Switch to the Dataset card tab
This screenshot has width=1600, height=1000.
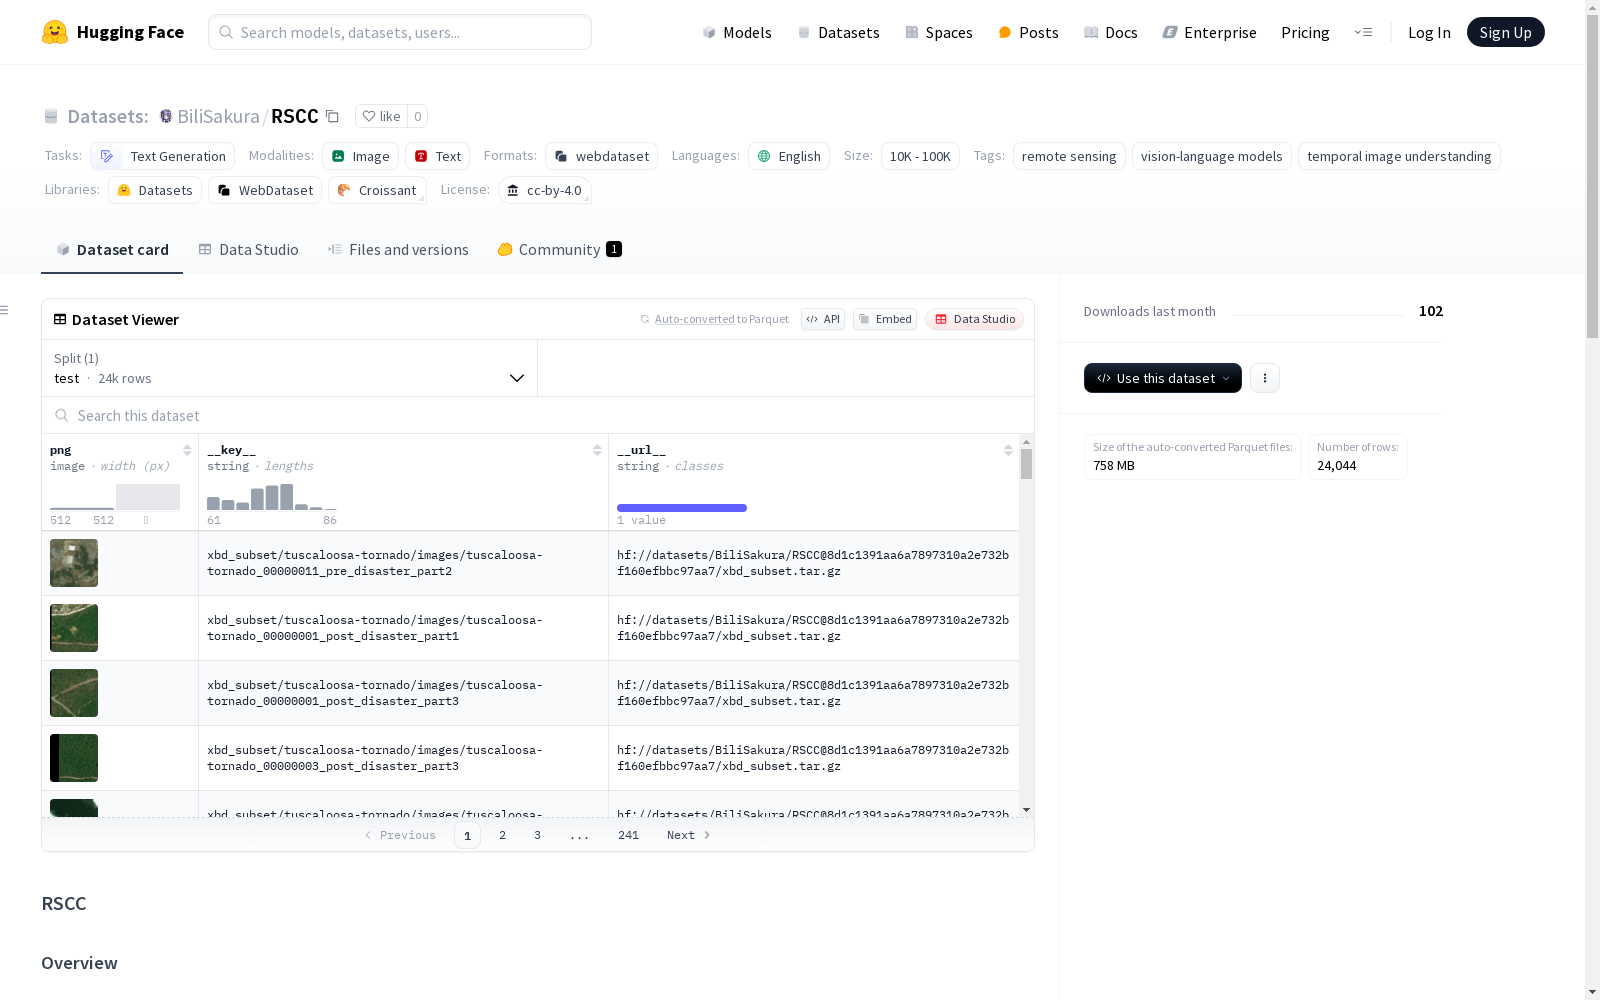click(x=112, y=250)
